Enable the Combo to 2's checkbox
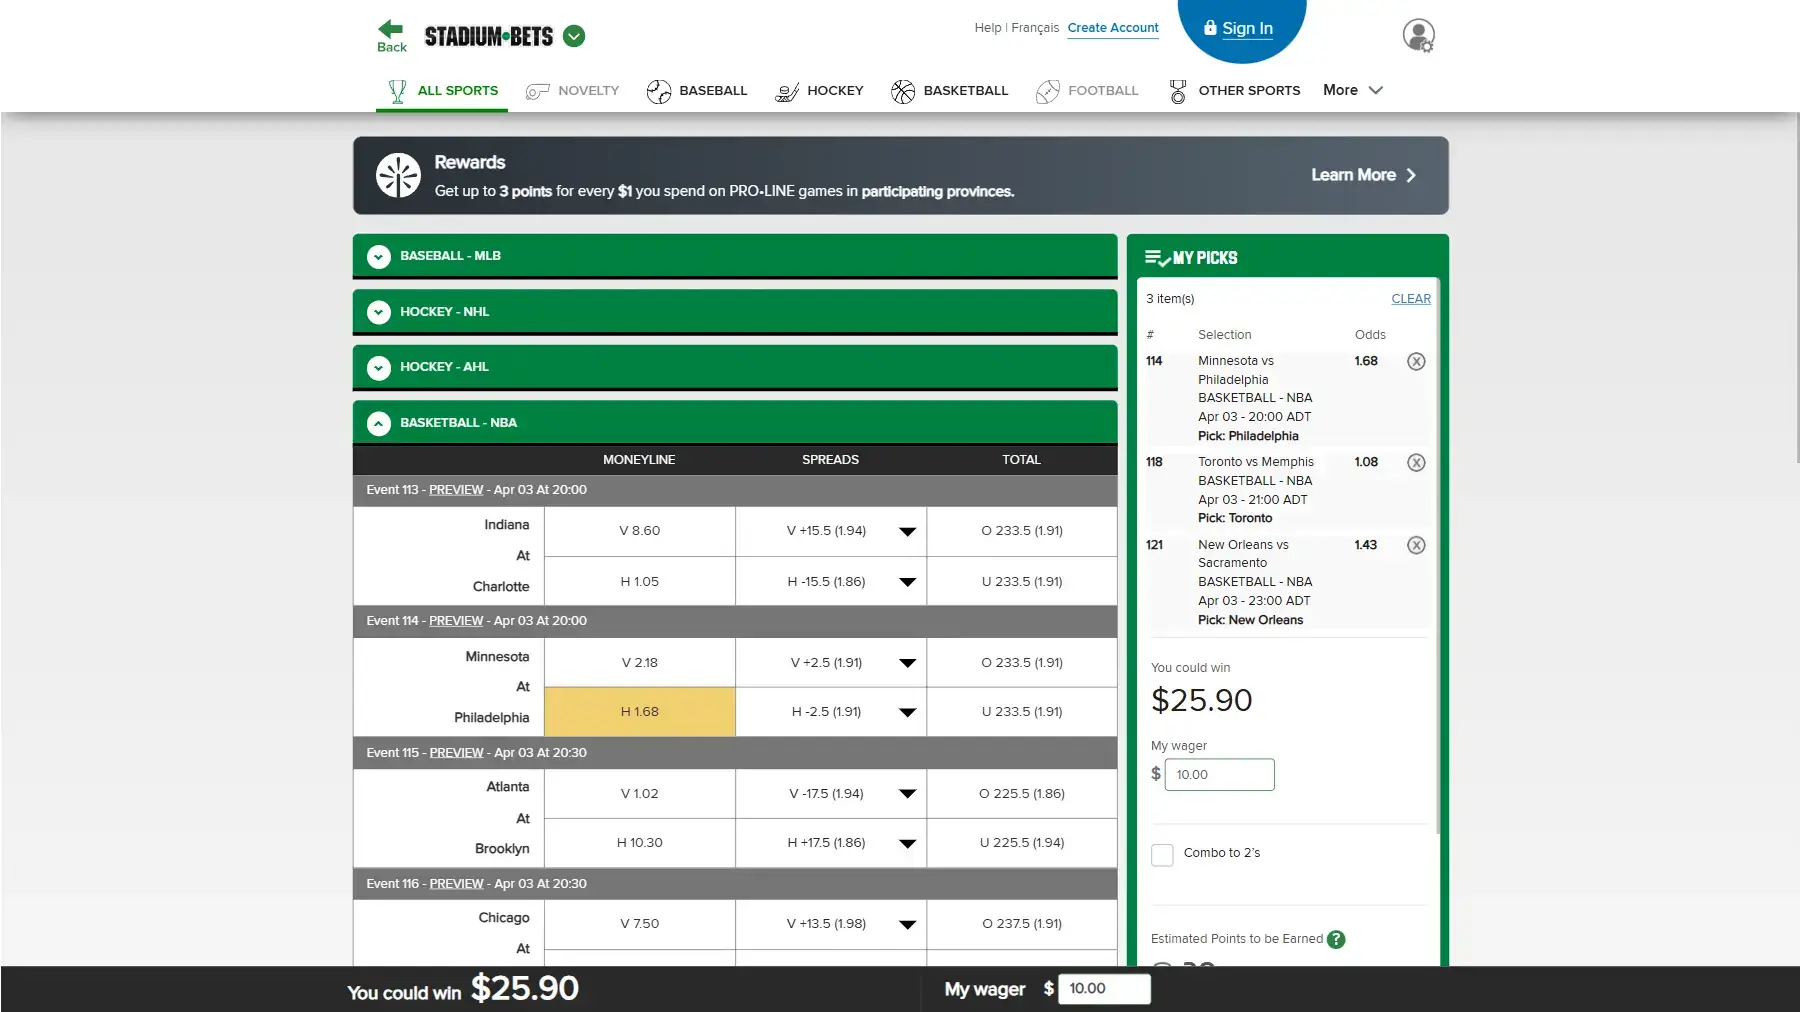This screenshot has height=1012, width=1800. click(x=1162, y=854)
